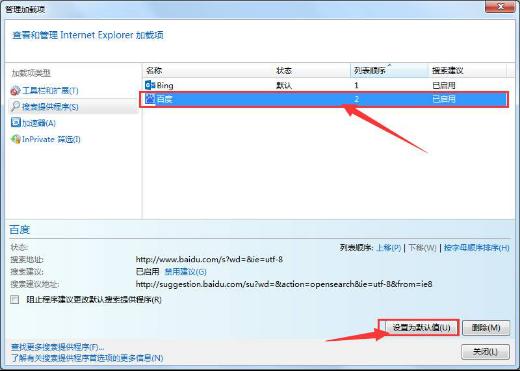
Task: Sort by the 搜索建议 column header
Action: point(467,70)
